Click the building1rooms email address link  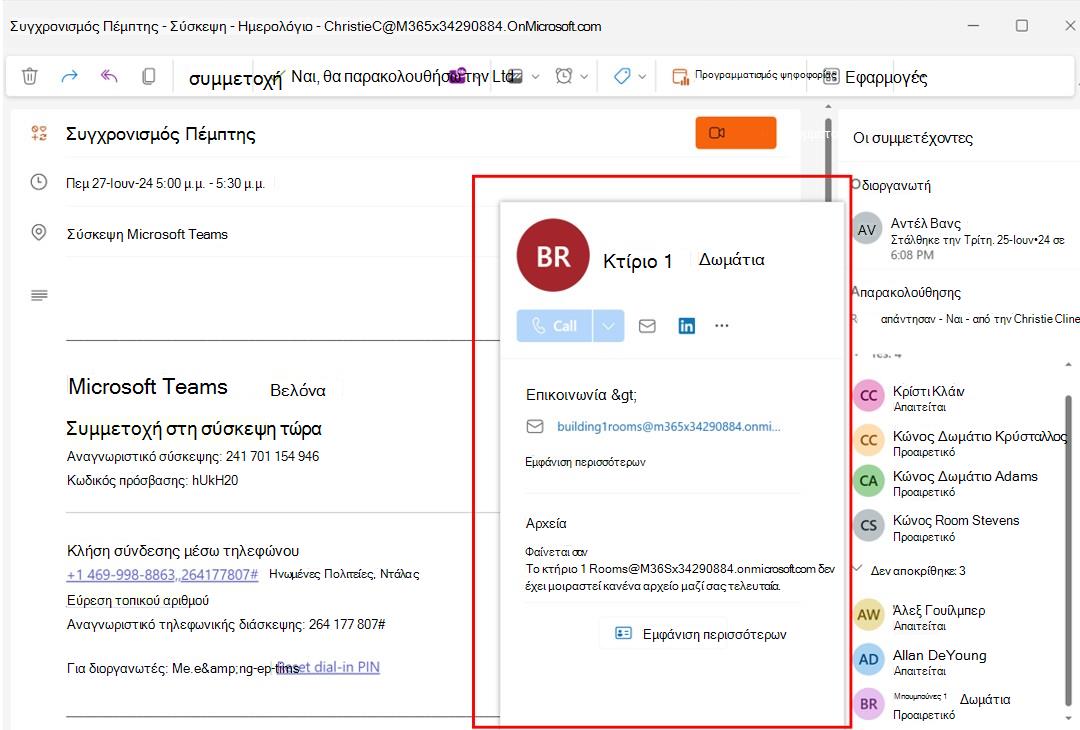click(x=668, y=426)
